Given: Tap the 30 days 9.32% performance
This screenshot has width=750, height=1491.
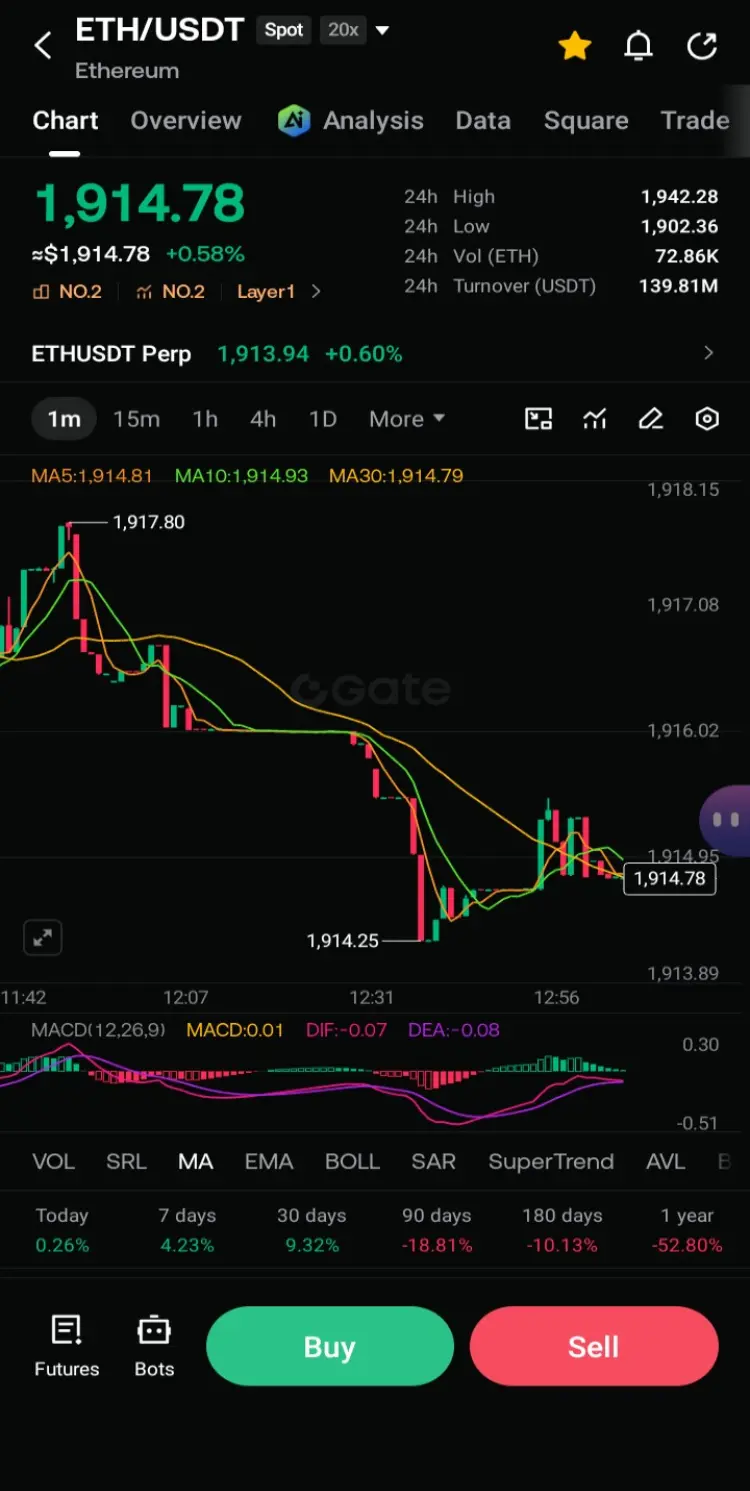Looking at the screenshot, I should coord(312,1230).
